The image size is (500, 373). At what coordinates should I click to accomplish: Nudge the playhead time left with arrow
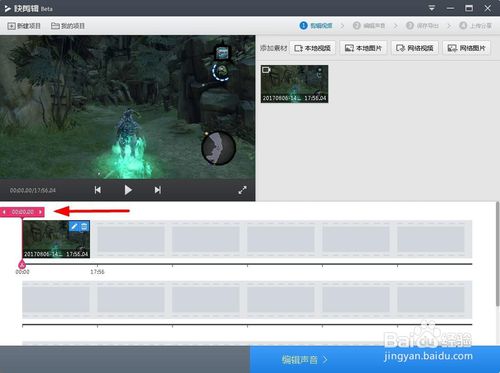[x=4, y=212]
